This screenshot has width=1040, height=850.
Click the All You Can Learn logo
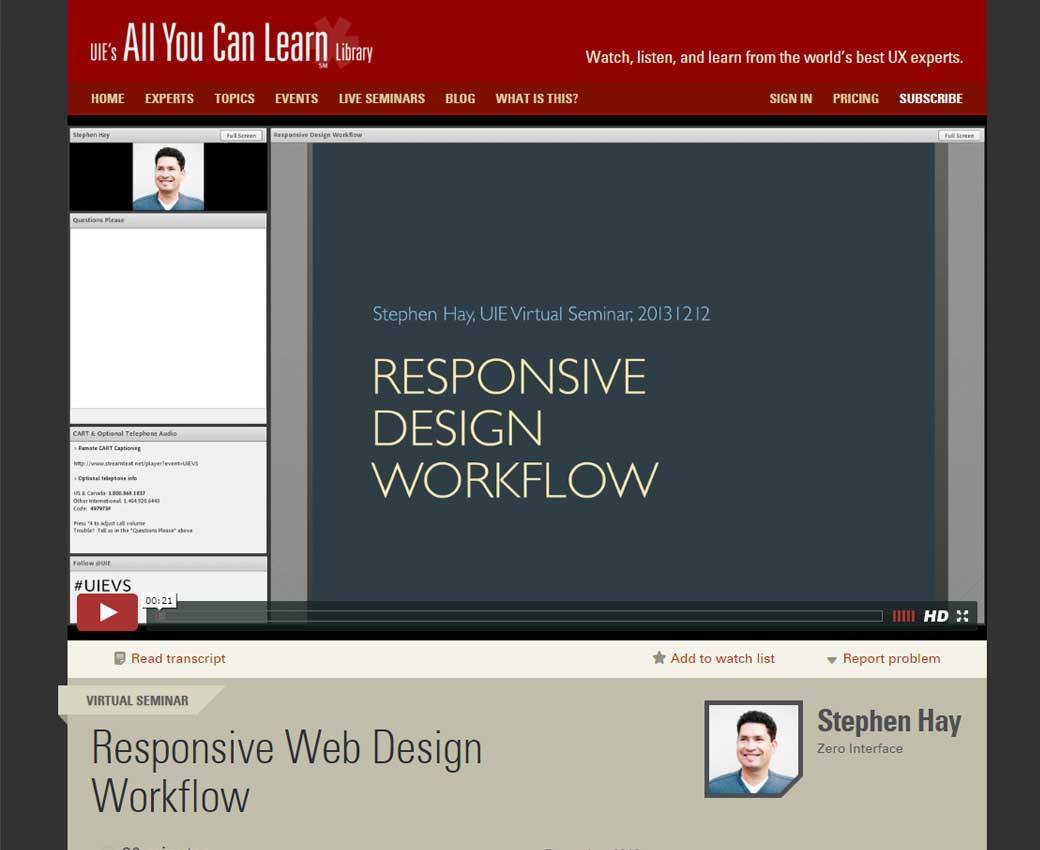[x=230, y=45]
